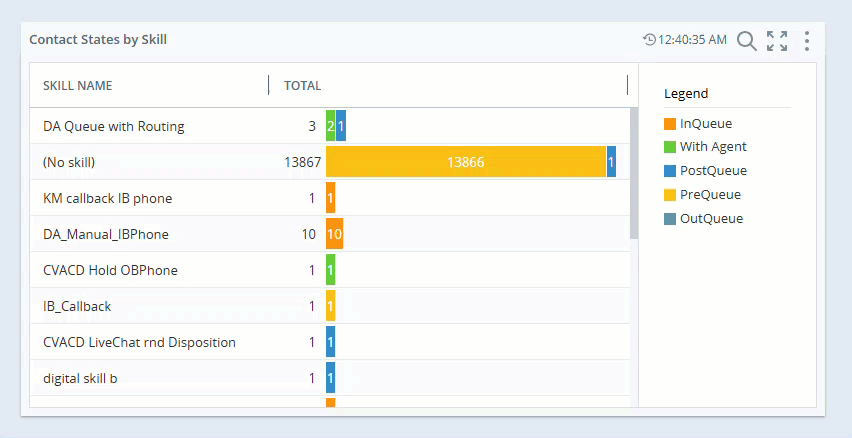Click green With Agent segment in DA Queue row

click(331, 126)
